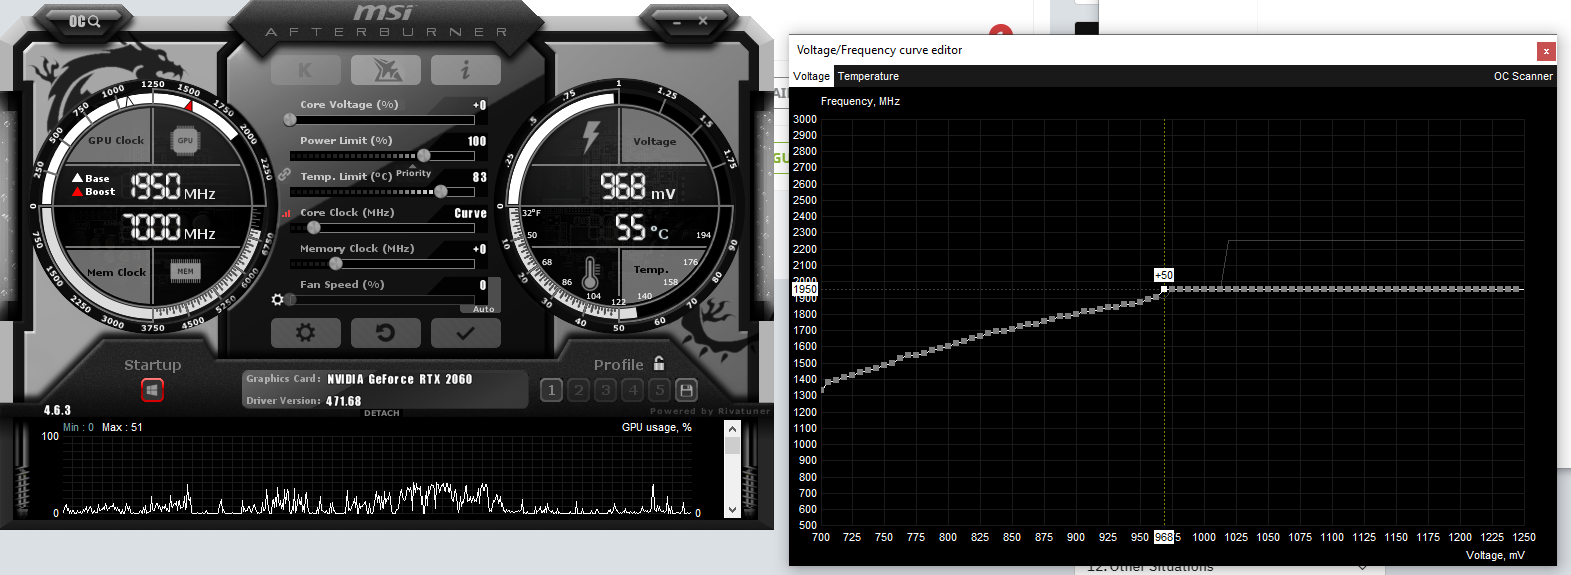
Task: Switch to the Voltage tab in curve editor
Action: pos(811,76)
